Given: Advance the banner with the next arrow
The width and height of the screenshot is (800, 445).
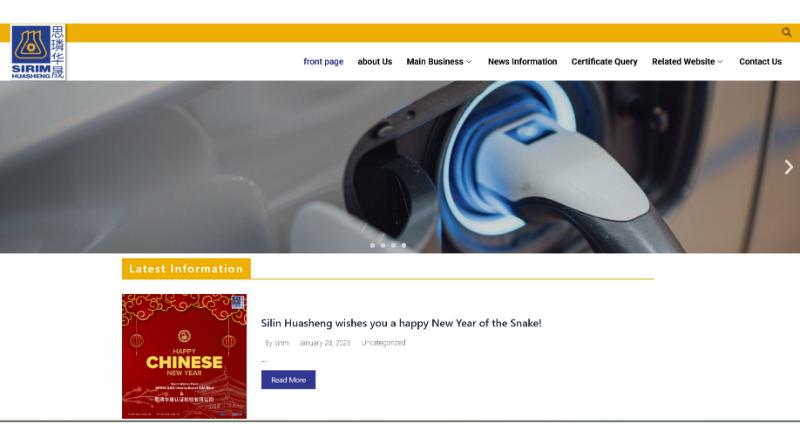Looking at the screenshot, I should (788, 167).
